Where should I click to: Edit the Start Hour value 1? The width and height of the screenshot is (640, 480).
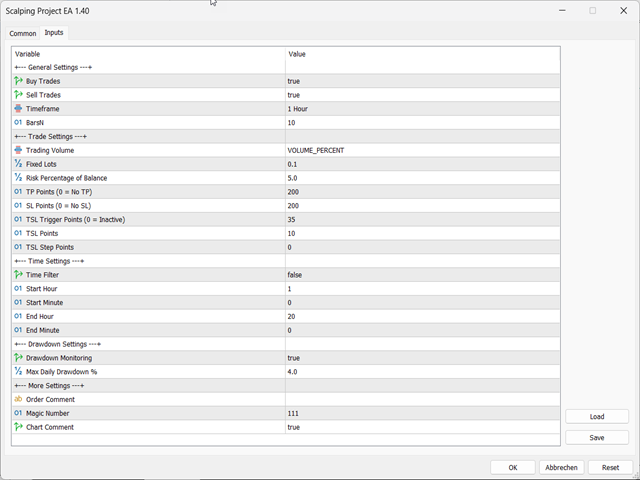[422, 289]
